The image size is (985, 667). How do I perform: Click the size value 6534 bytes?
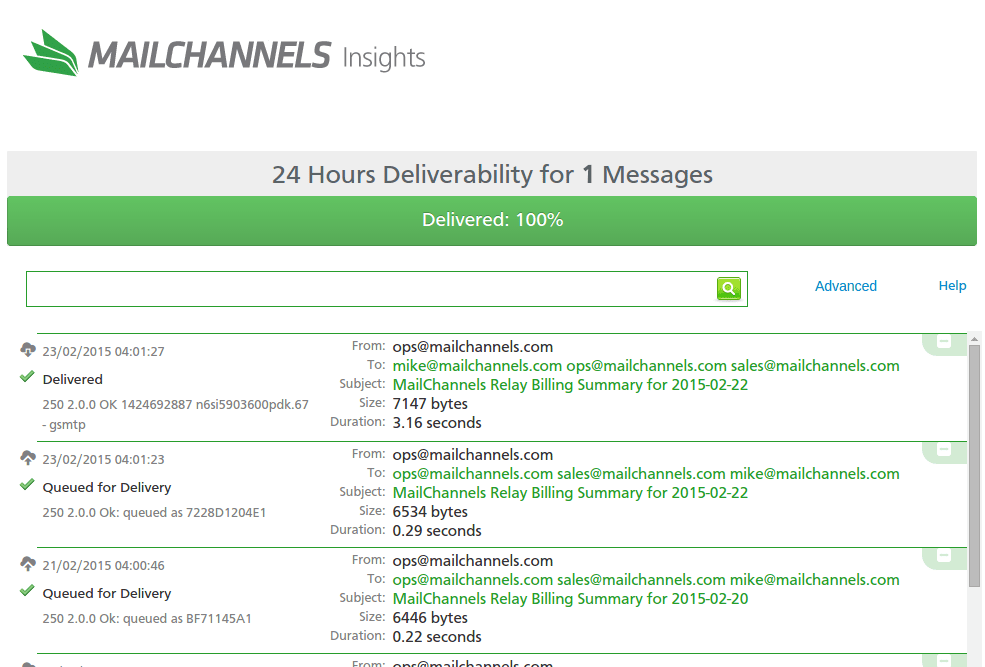click(430, 512)
